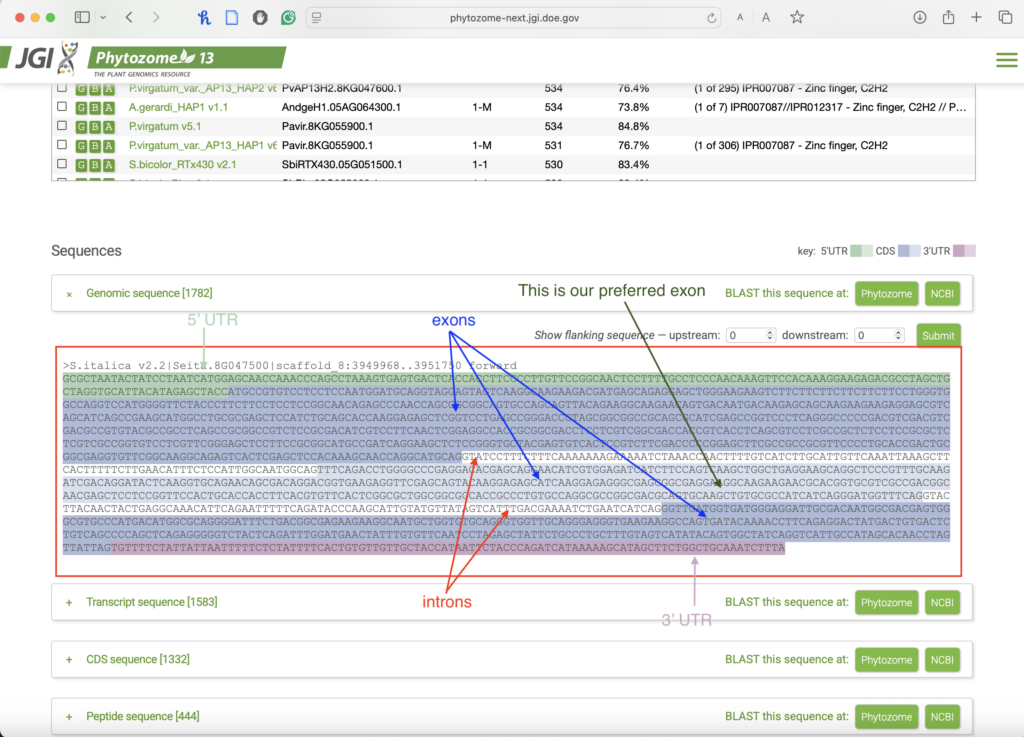Screen dimensions: 1024x737
Task: Show Safari downloads
Action: pos(920,18)
